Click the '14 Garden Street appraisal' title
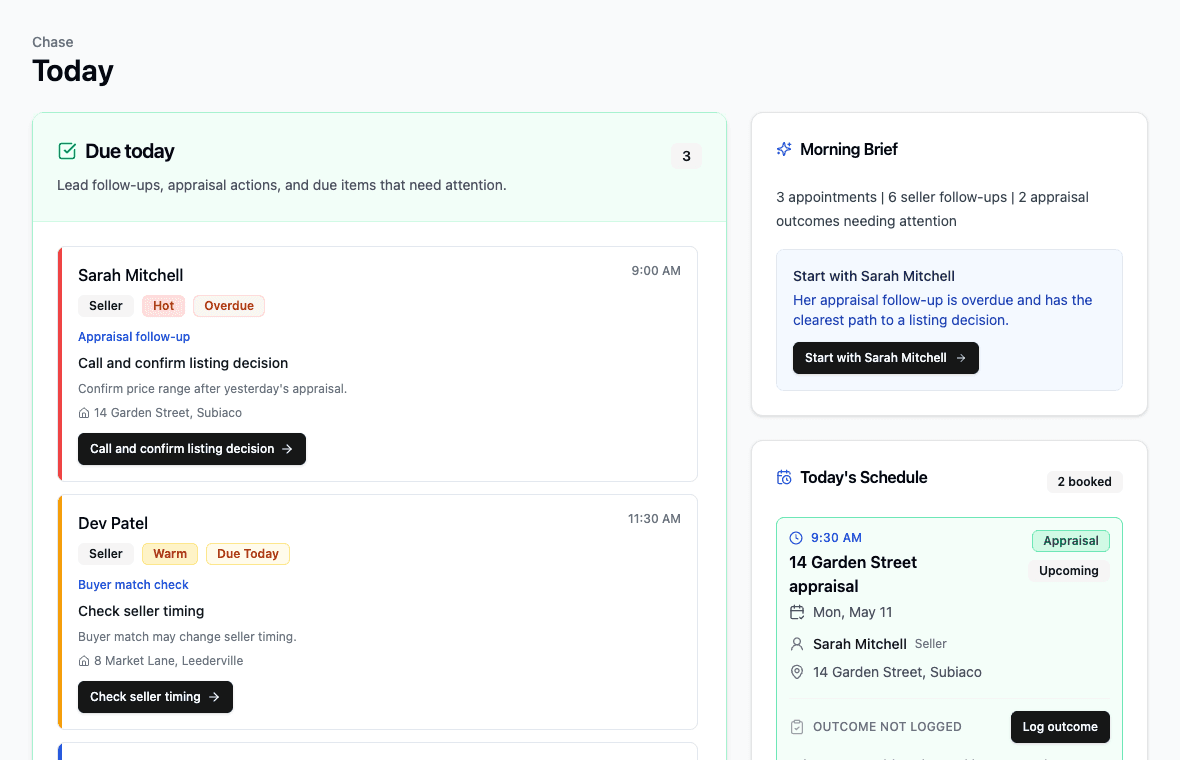The height and width of the screenshot is (760, 1180). [853, 575]
